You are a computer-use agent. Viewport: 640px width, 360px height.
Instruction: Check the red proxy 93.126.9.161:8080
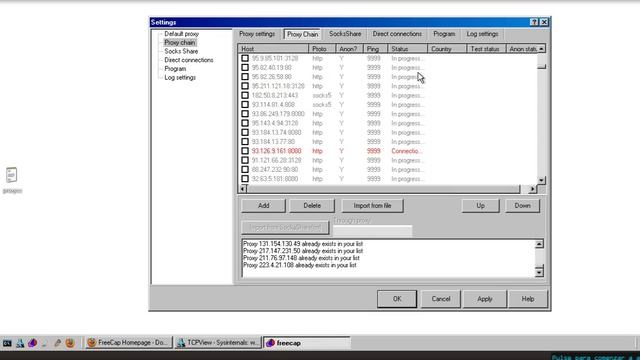click(245, 151)
